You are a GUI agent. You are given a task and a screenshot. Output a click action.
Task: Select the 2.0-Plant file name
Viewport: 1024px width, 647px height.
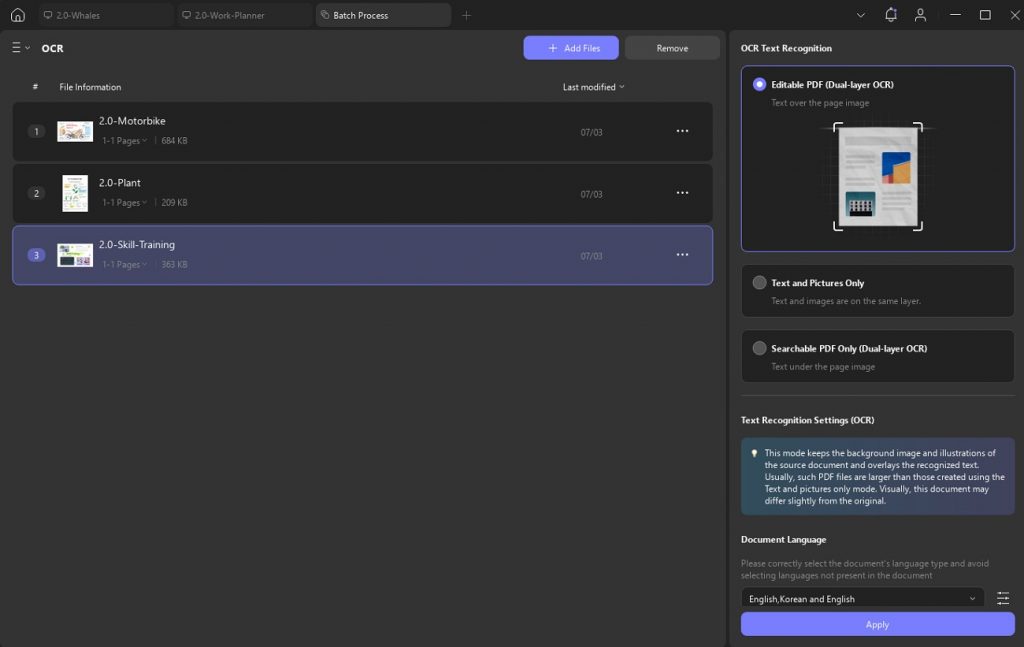click(x=120, y=183)
